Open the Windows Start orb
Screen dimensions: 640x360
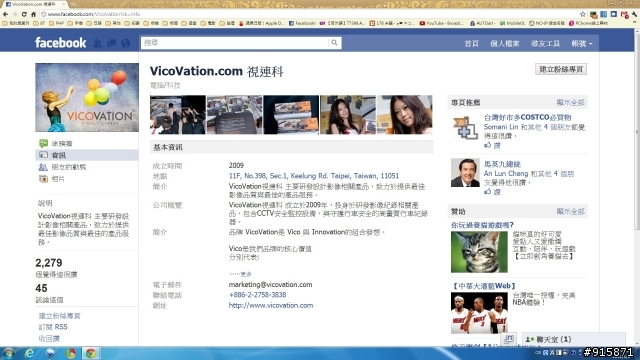point(9,353)
